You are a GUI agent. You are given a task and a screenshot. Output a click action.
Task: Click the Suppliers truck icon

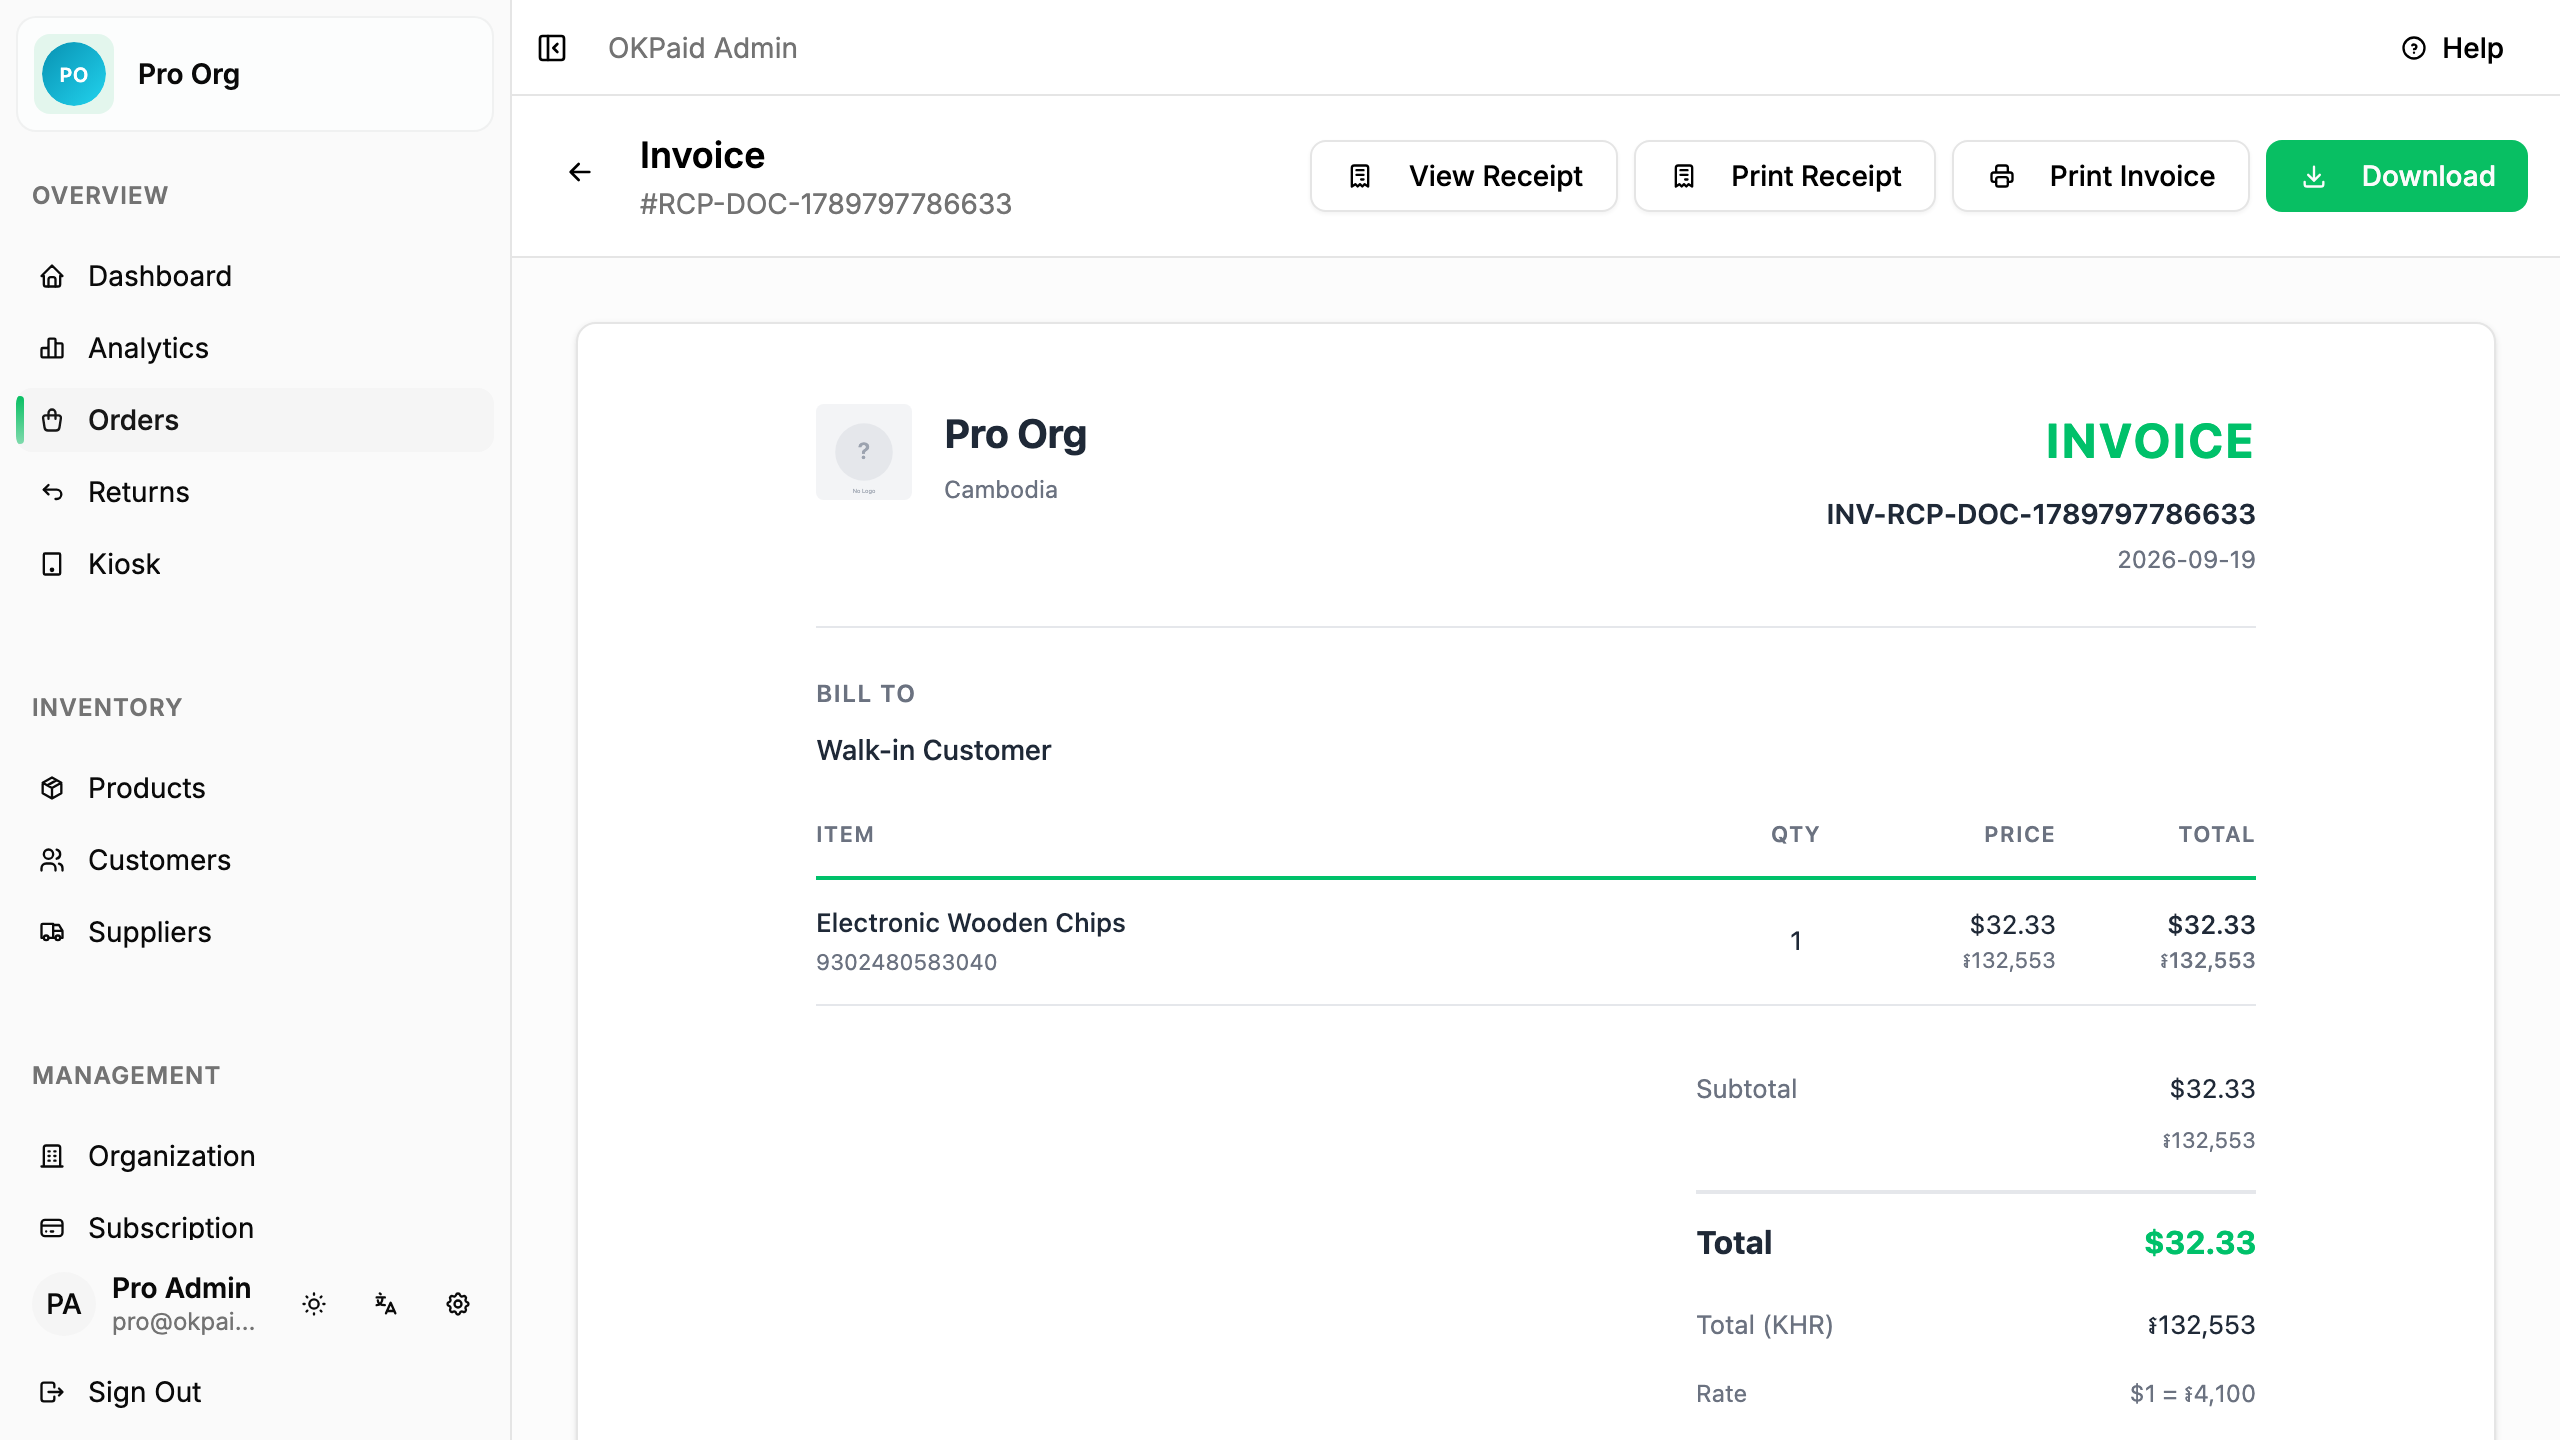point(52,932)
